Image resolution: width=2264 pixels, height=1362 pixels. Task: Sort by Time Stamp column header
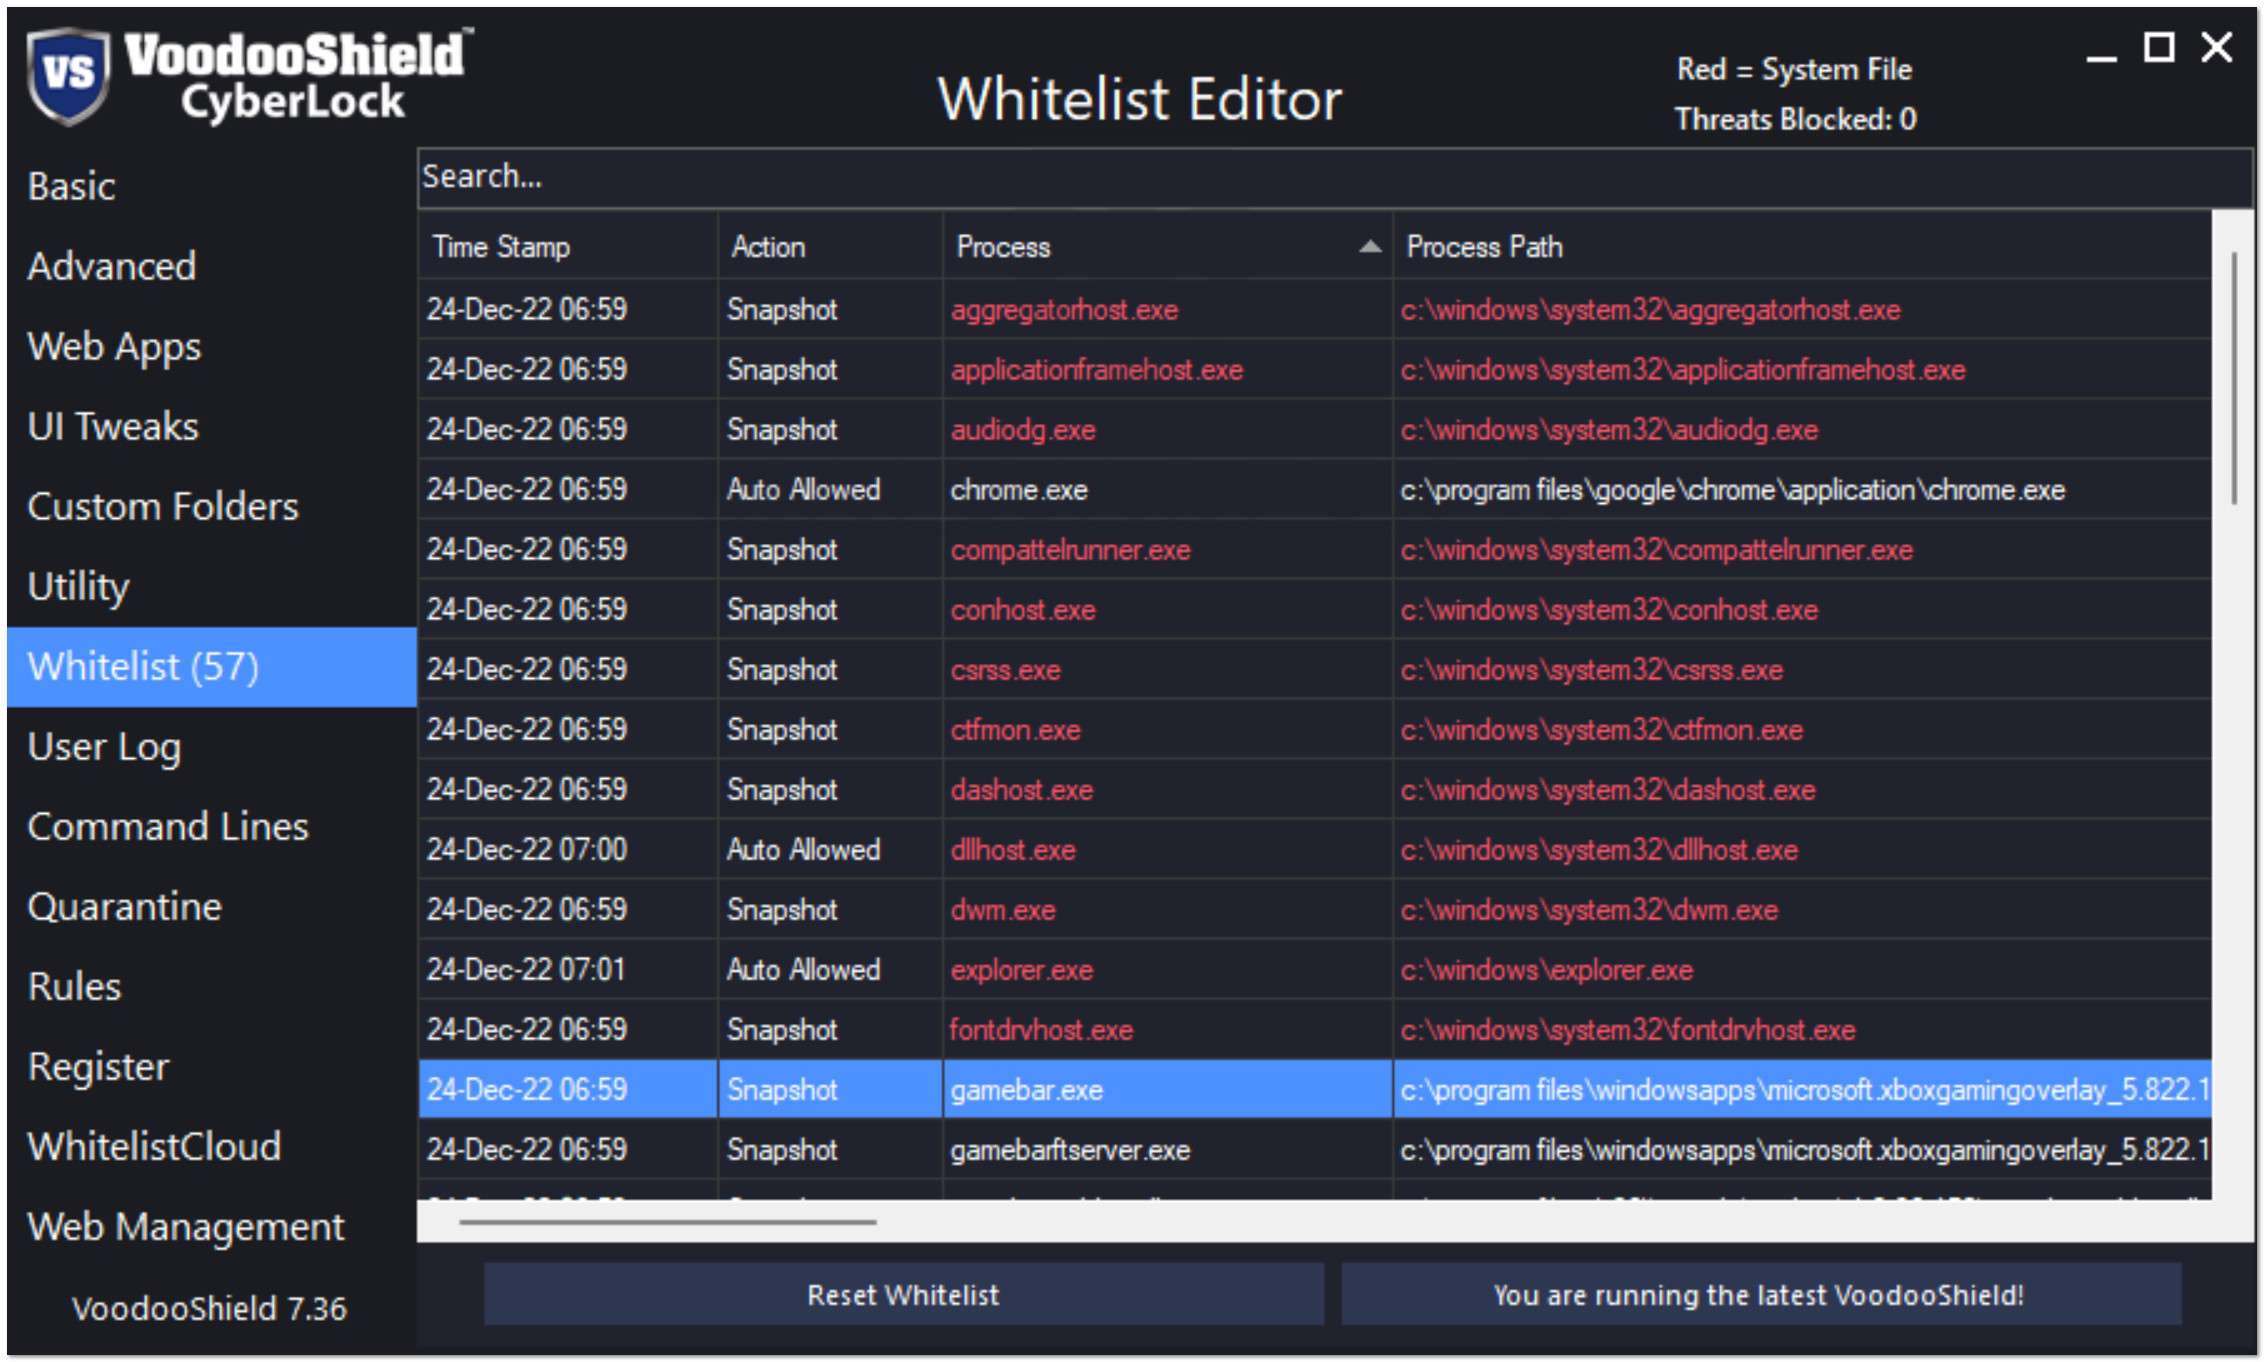567,247
